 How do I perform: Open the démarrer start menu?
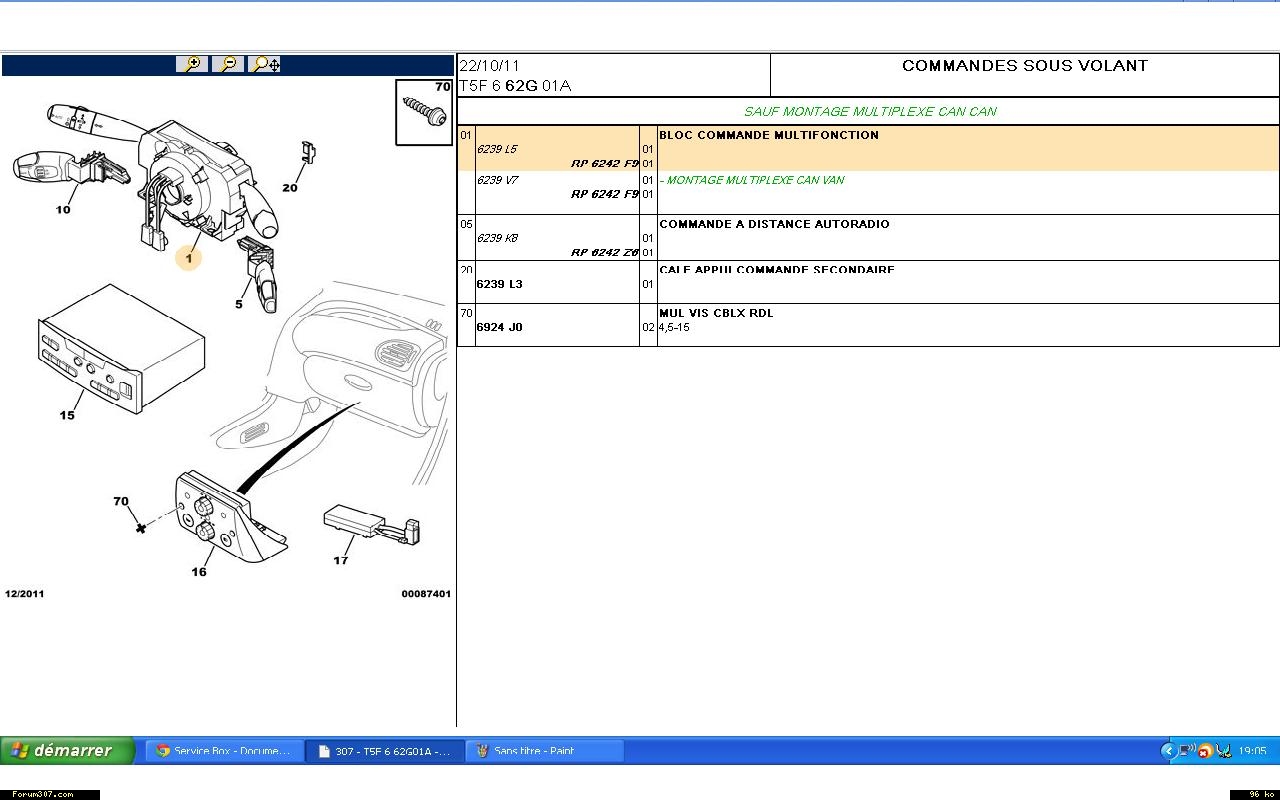[x=67, y=750]
